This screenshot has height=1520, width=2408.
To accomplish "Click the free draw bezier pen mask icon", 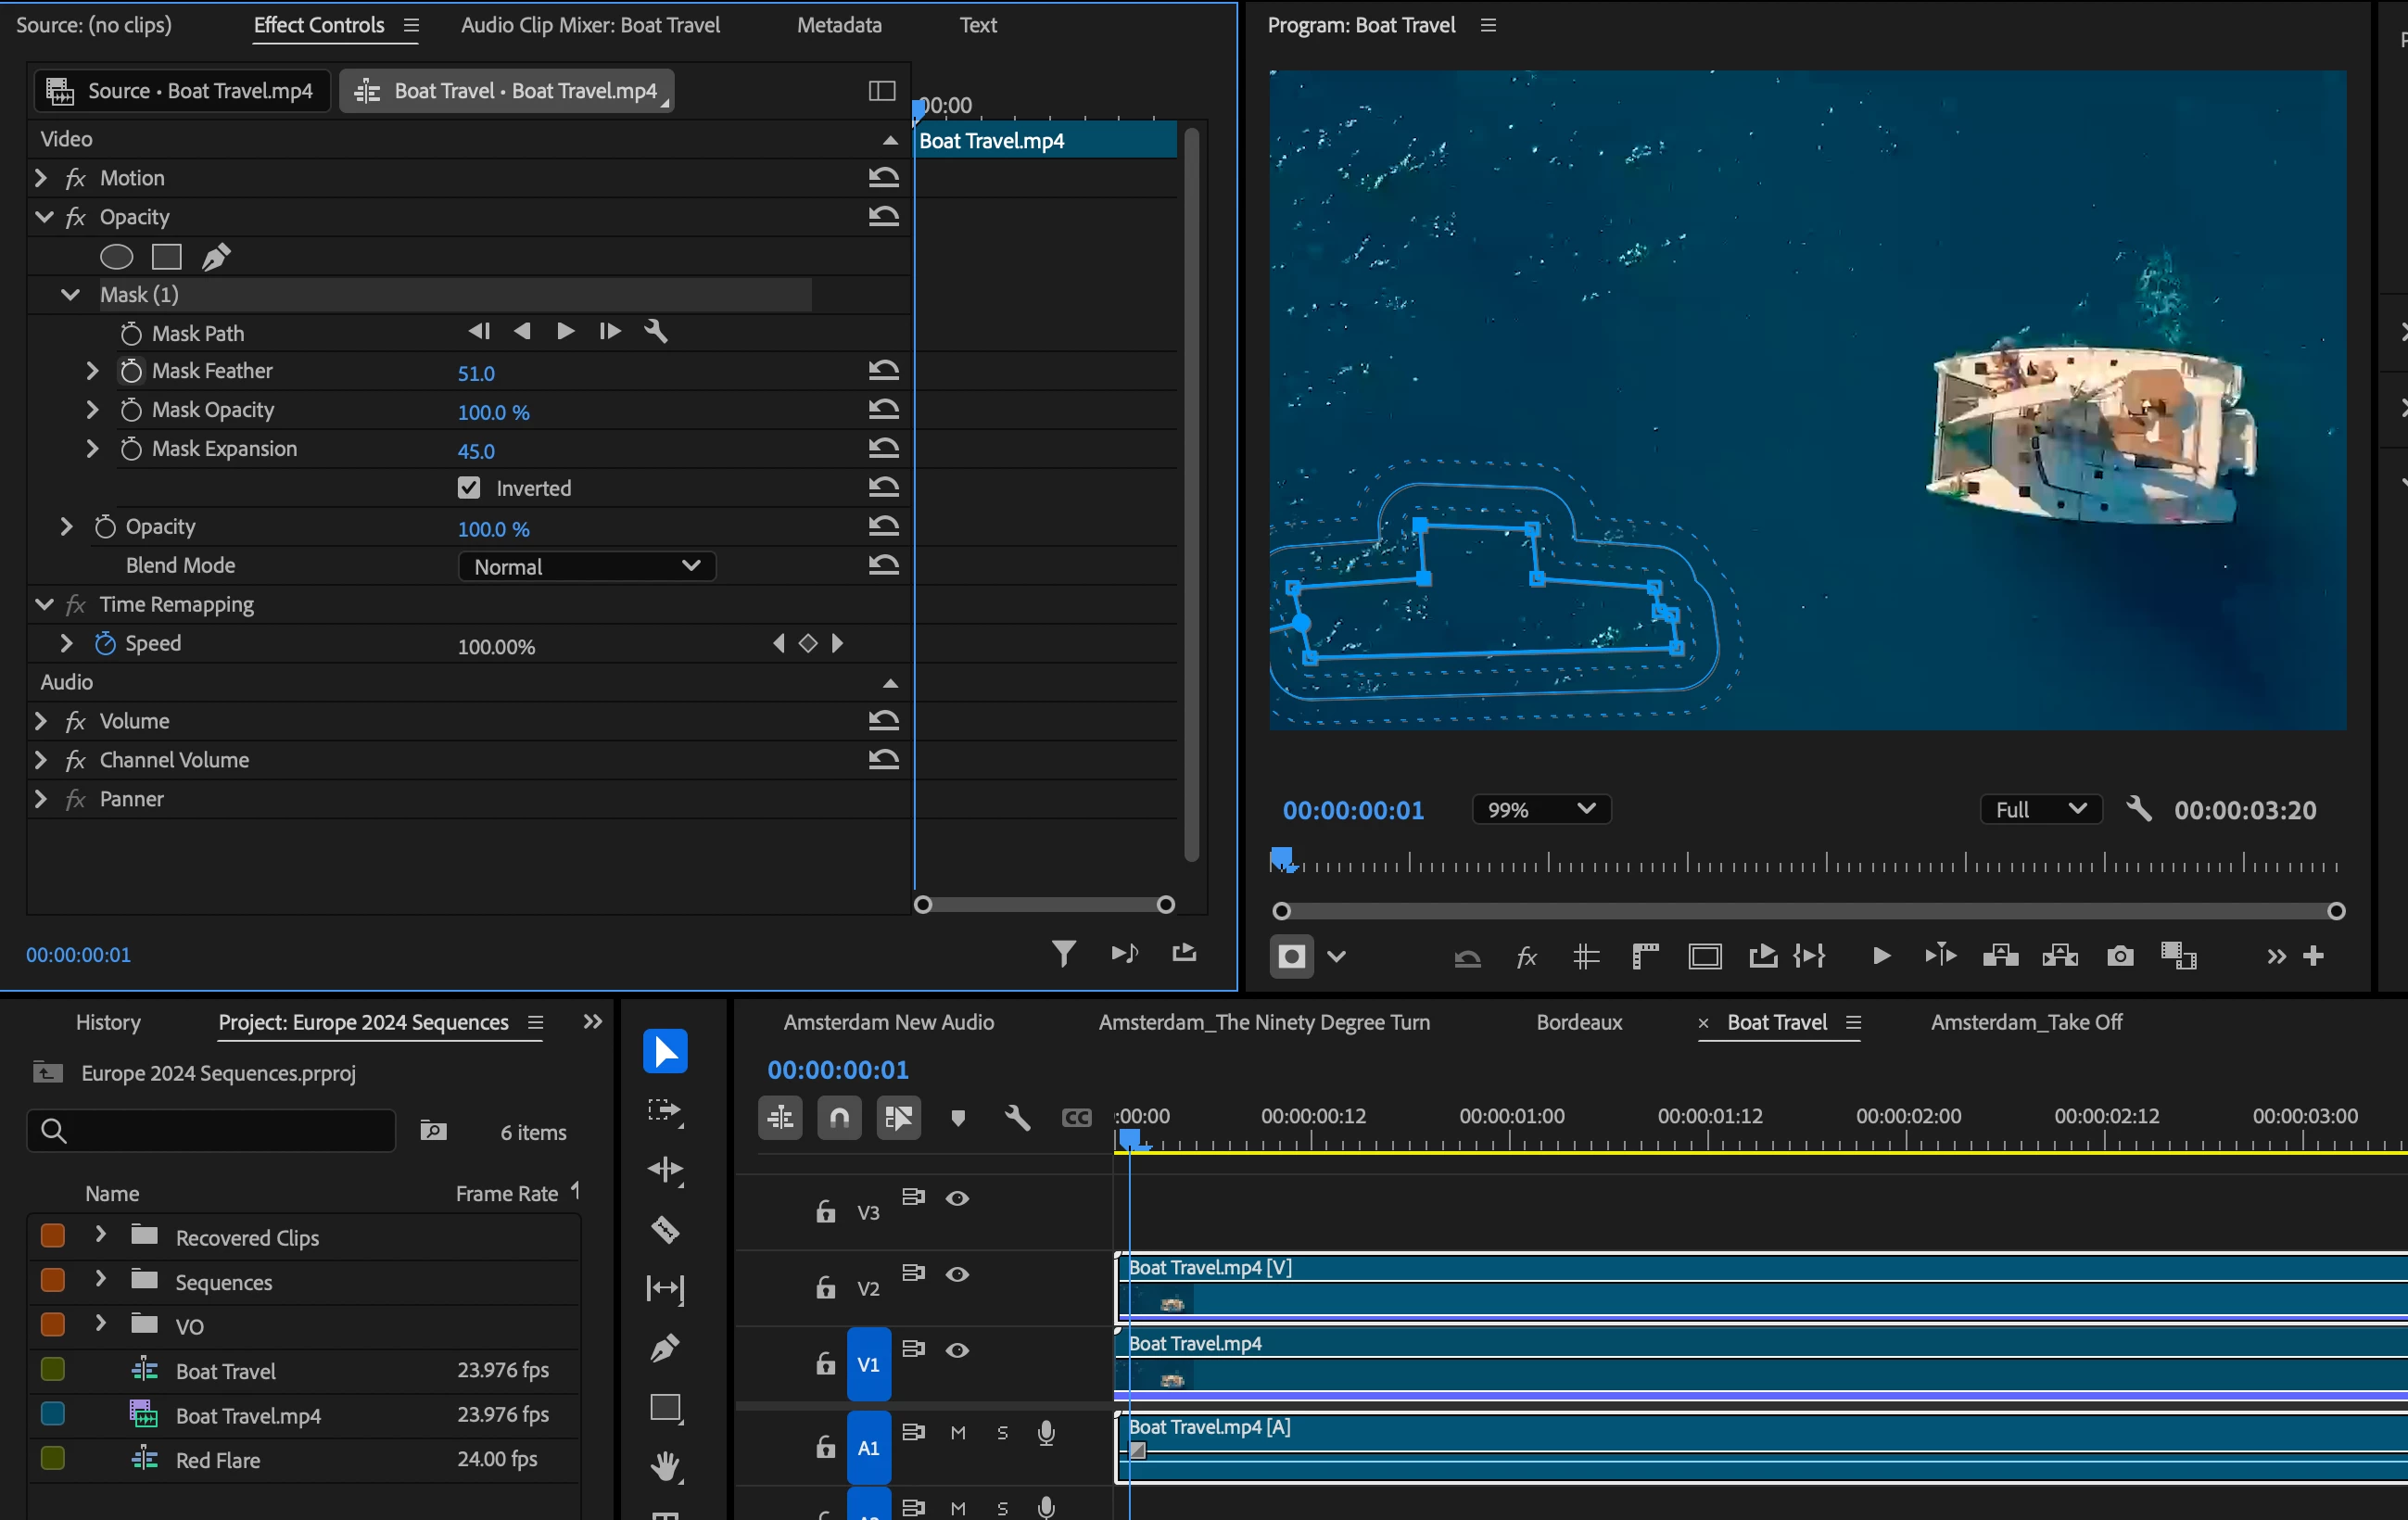I will (216, 257).
